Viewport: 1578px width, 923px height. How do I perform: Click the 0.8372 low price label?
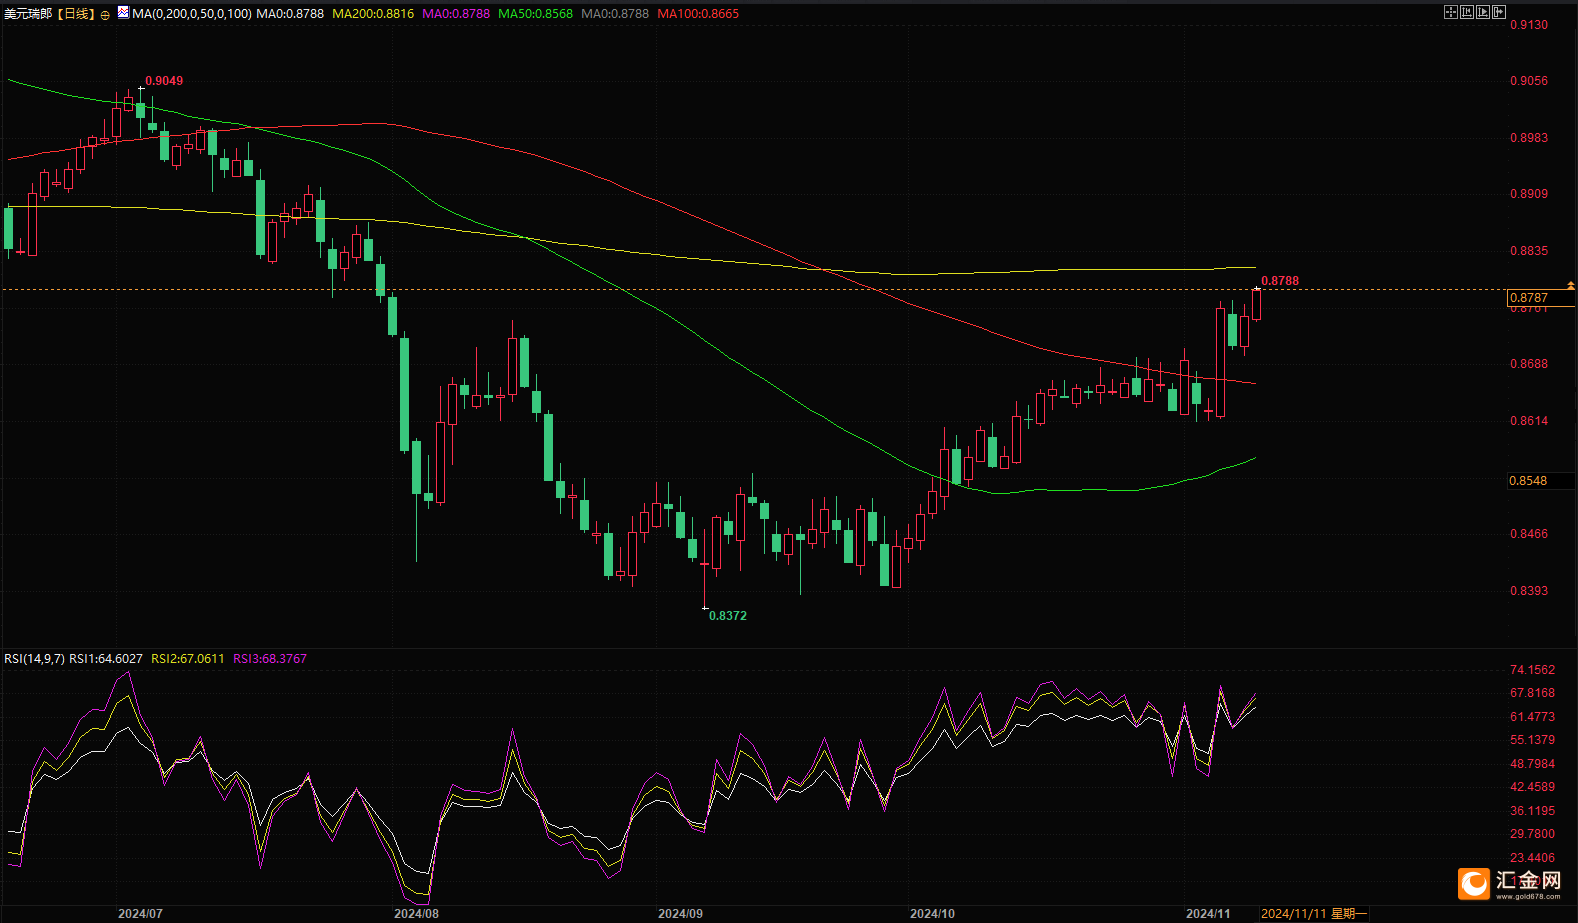[728, 616]
